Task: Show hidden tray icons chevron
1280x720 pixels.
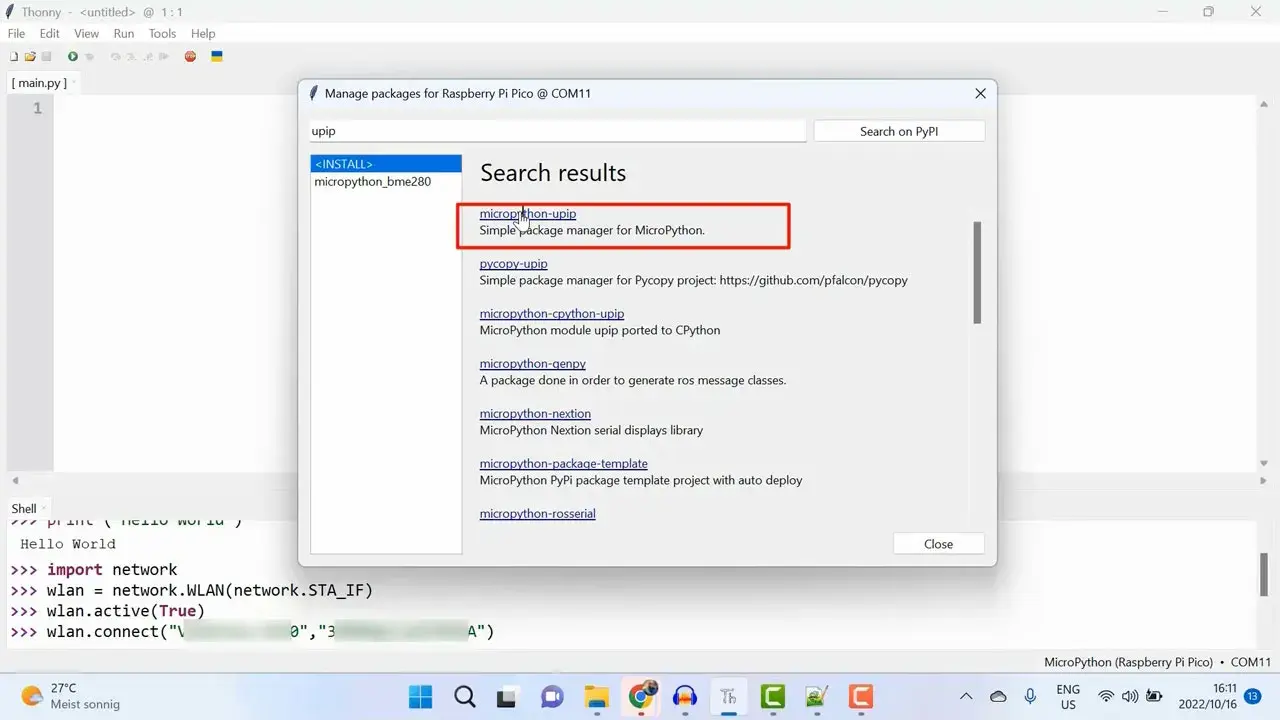Action: pyautogui.click(x=966, y=696)
